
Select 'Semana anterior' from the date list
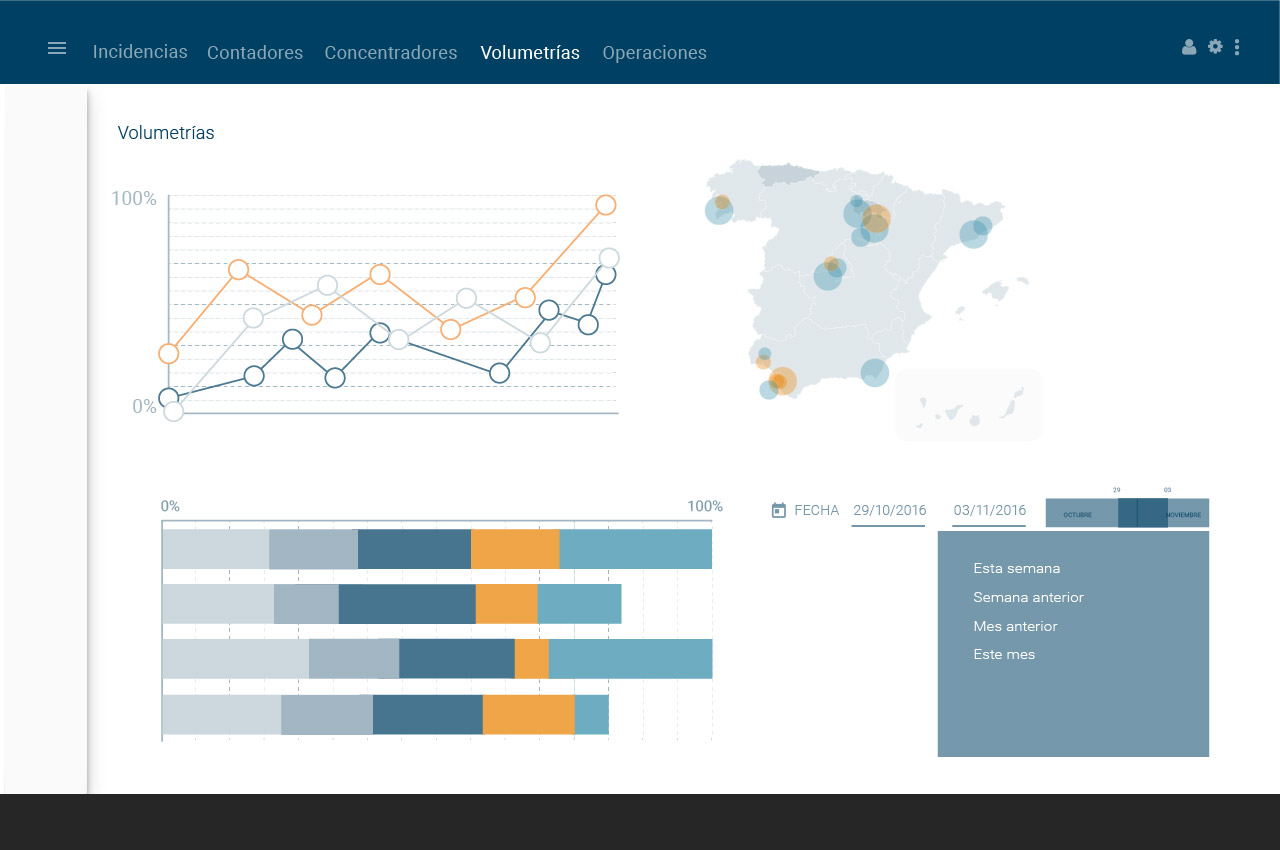click(1028, 597)
